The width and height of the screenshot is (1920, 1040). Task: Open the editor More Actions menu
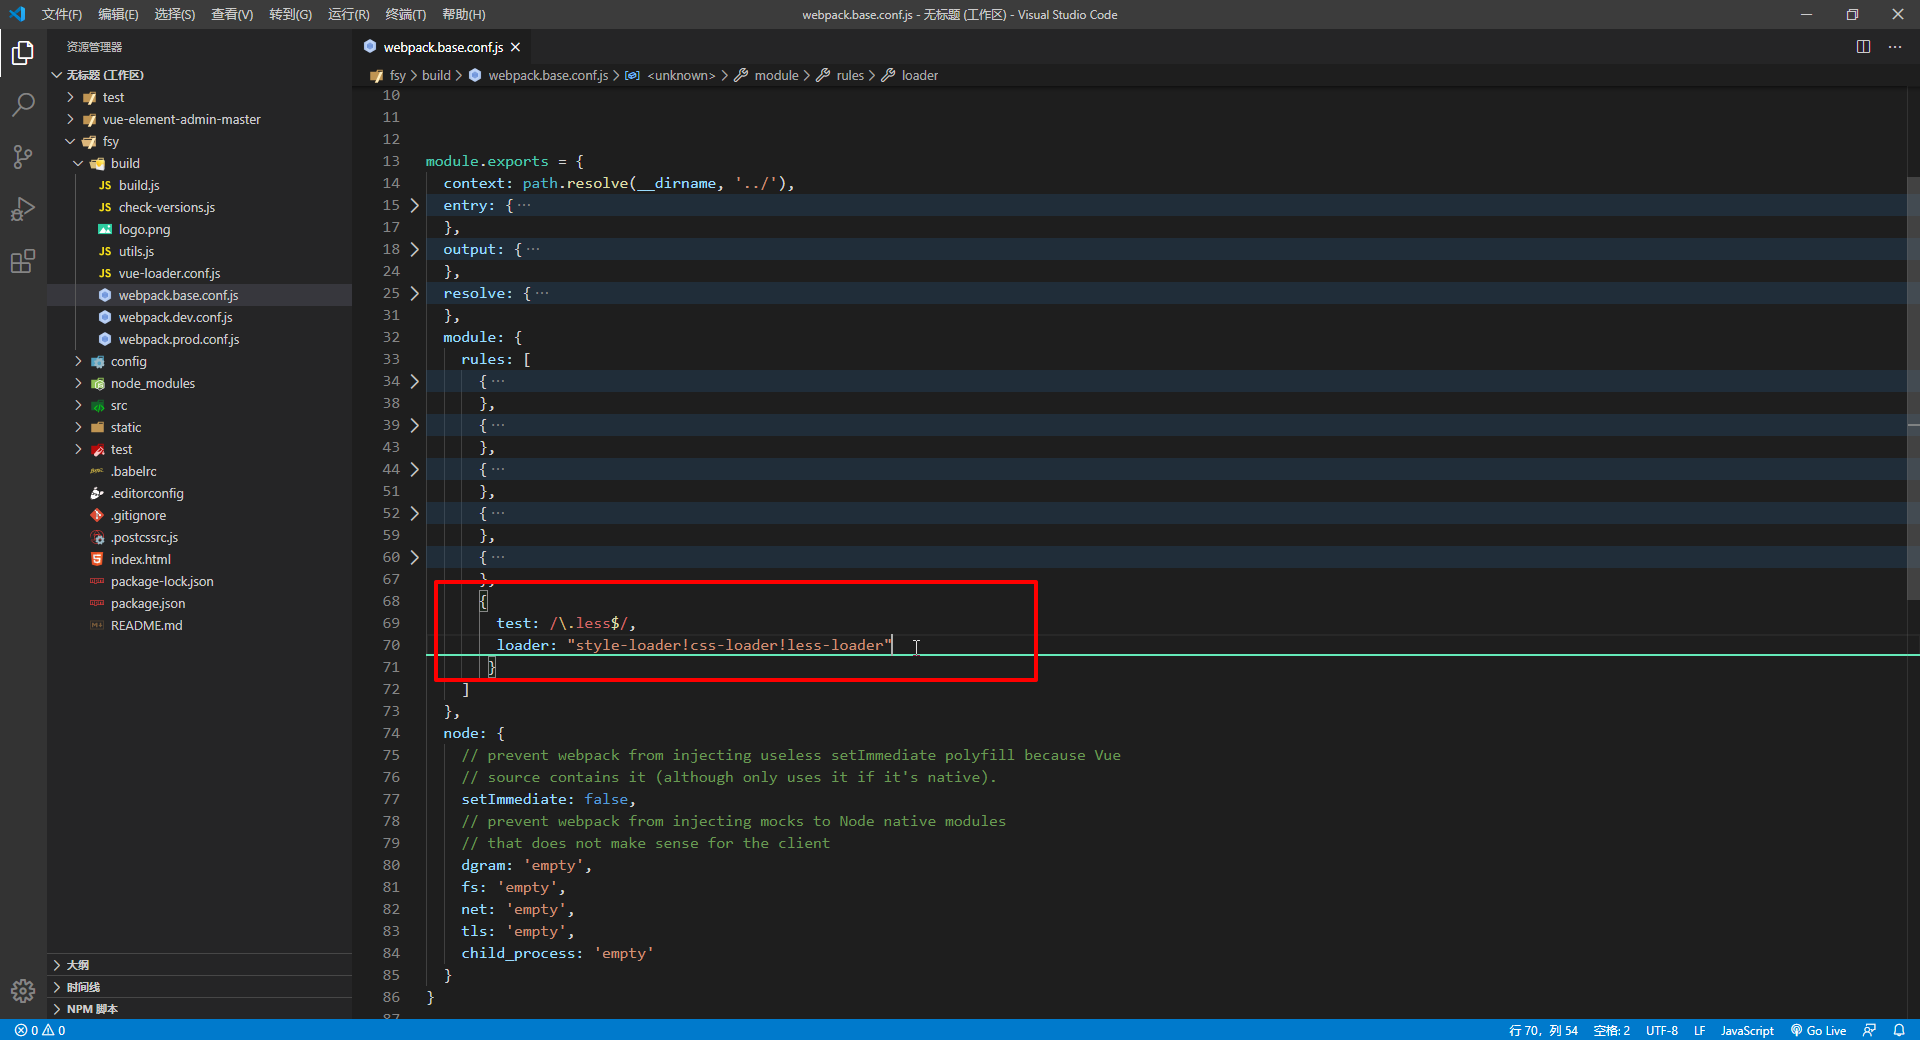[1895, 47]
